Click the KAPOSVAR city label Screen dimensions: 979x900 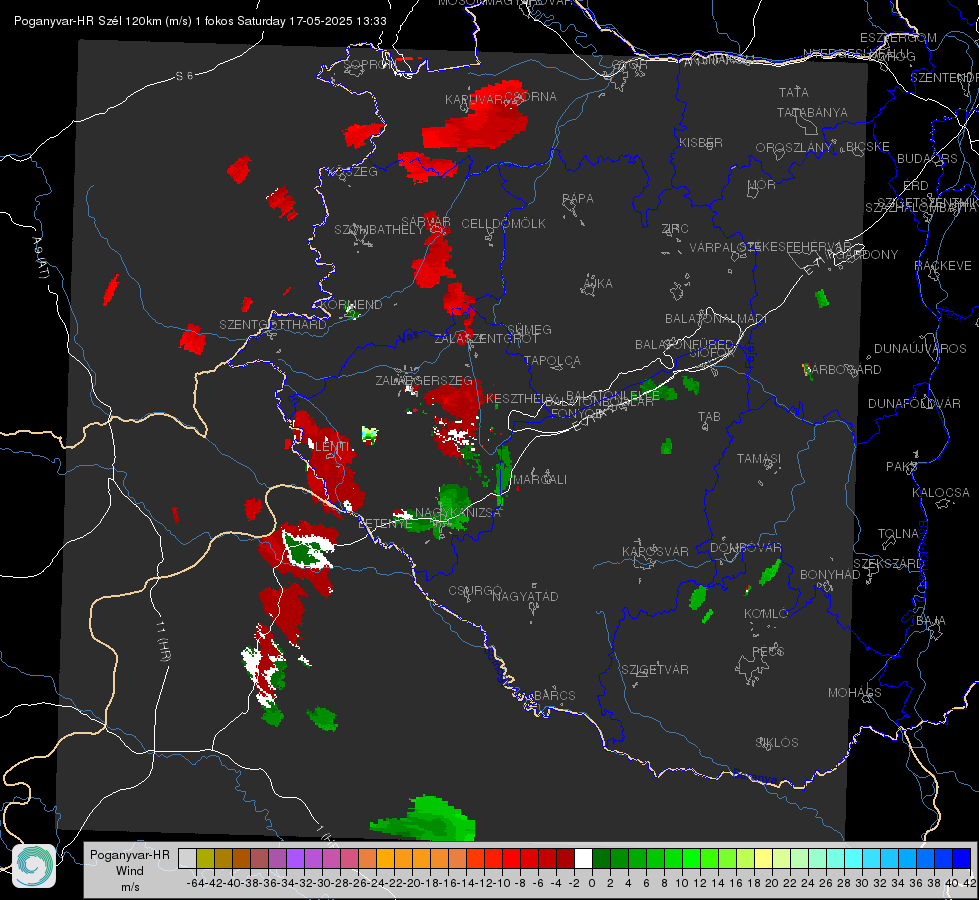coord(655,551)
